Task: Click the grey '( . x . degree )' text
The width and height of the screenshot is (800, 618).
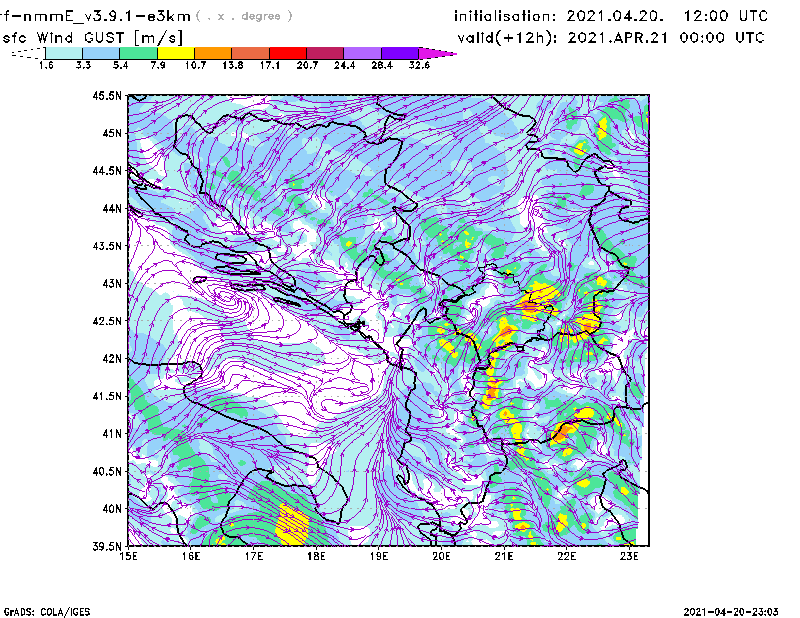Action: pos(244,16)
